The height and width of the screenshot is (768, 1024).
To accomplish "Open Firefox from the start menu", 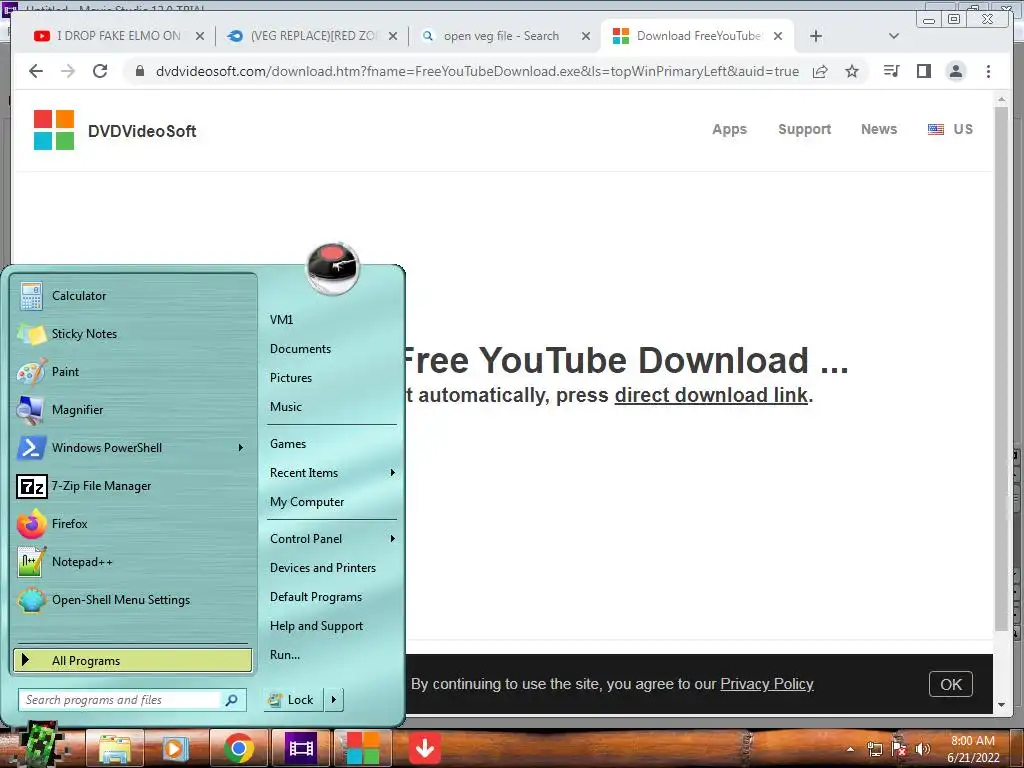I will tap(133, 524).
